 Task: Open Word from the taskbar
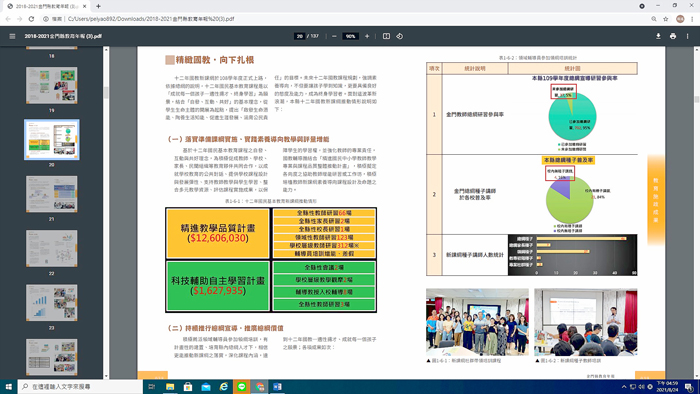(x=277, y=386)
